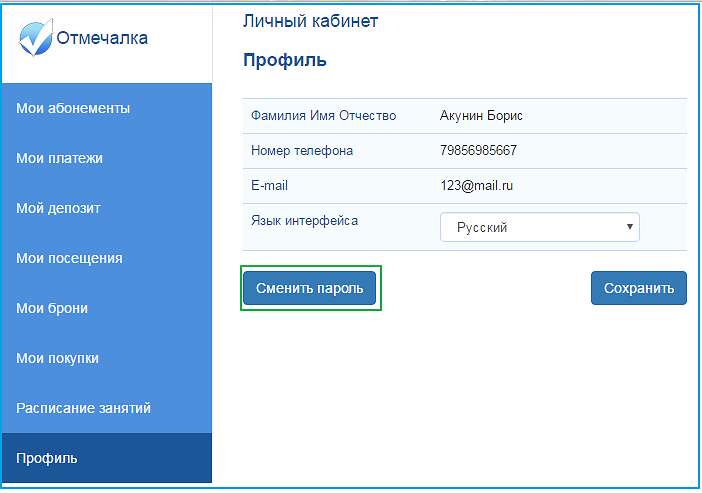This screenshot has width=702, height=493.
Task: Open Расписание занятий section
Action: [x=107, y=408]
